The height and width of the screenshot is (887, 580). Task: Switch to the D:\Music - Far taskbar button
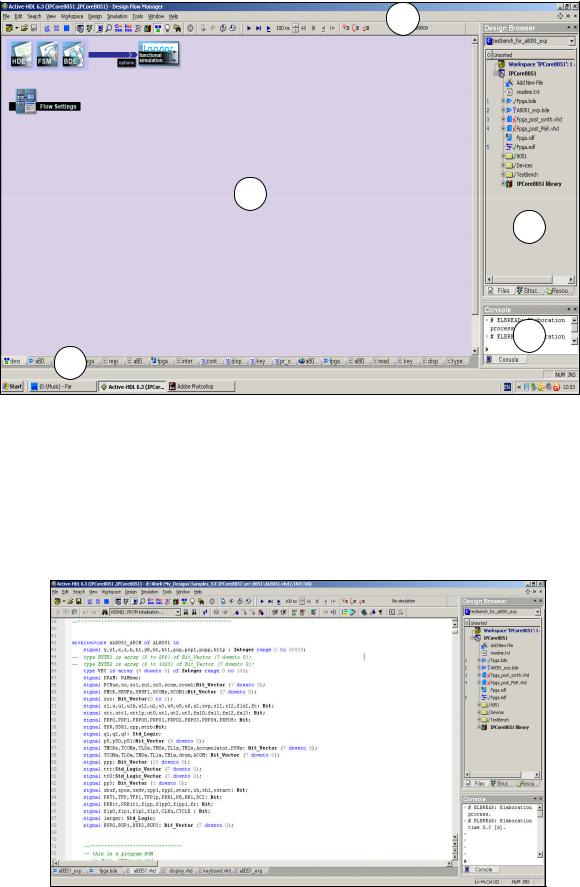pyautogui.click(x=61, y=386)
